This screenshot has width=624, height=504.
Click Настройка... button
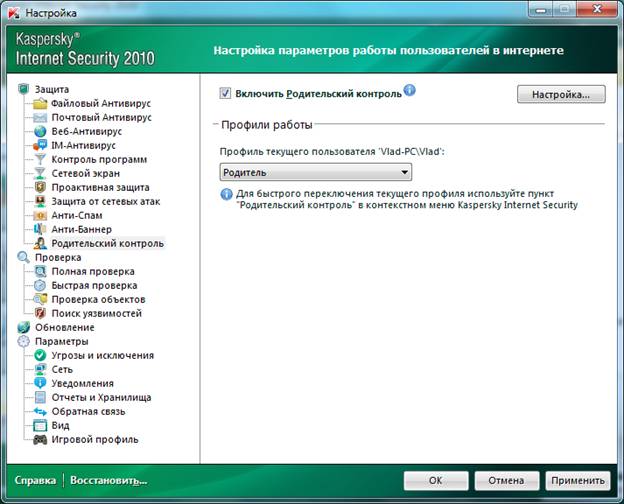561,94
